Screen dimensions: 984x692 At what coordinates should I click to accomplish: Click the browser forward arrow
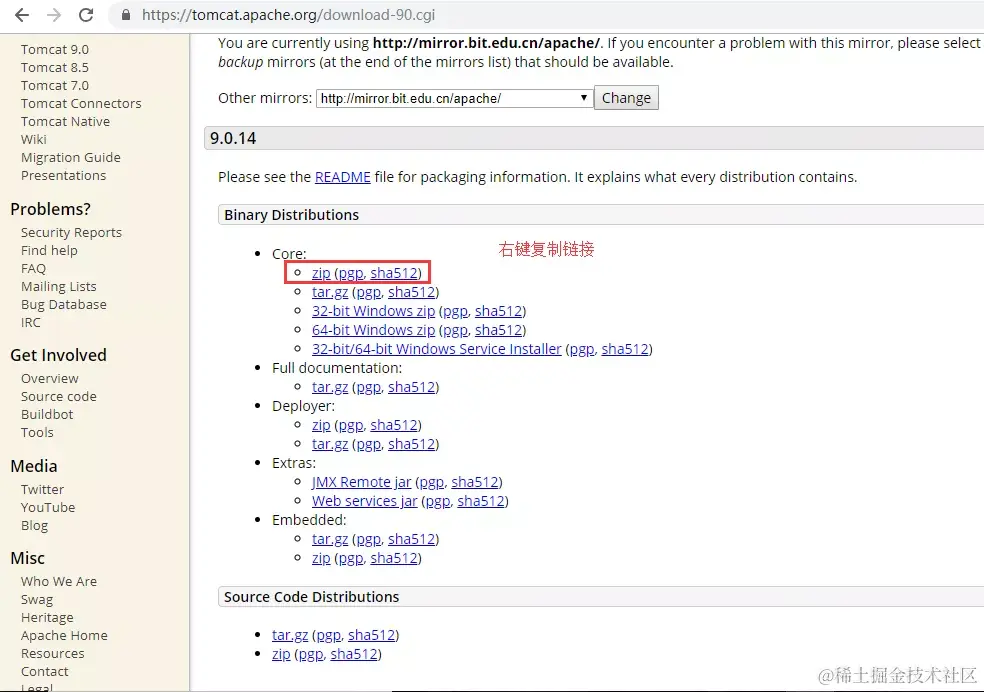pyautogui.click(x=54, y=15)
